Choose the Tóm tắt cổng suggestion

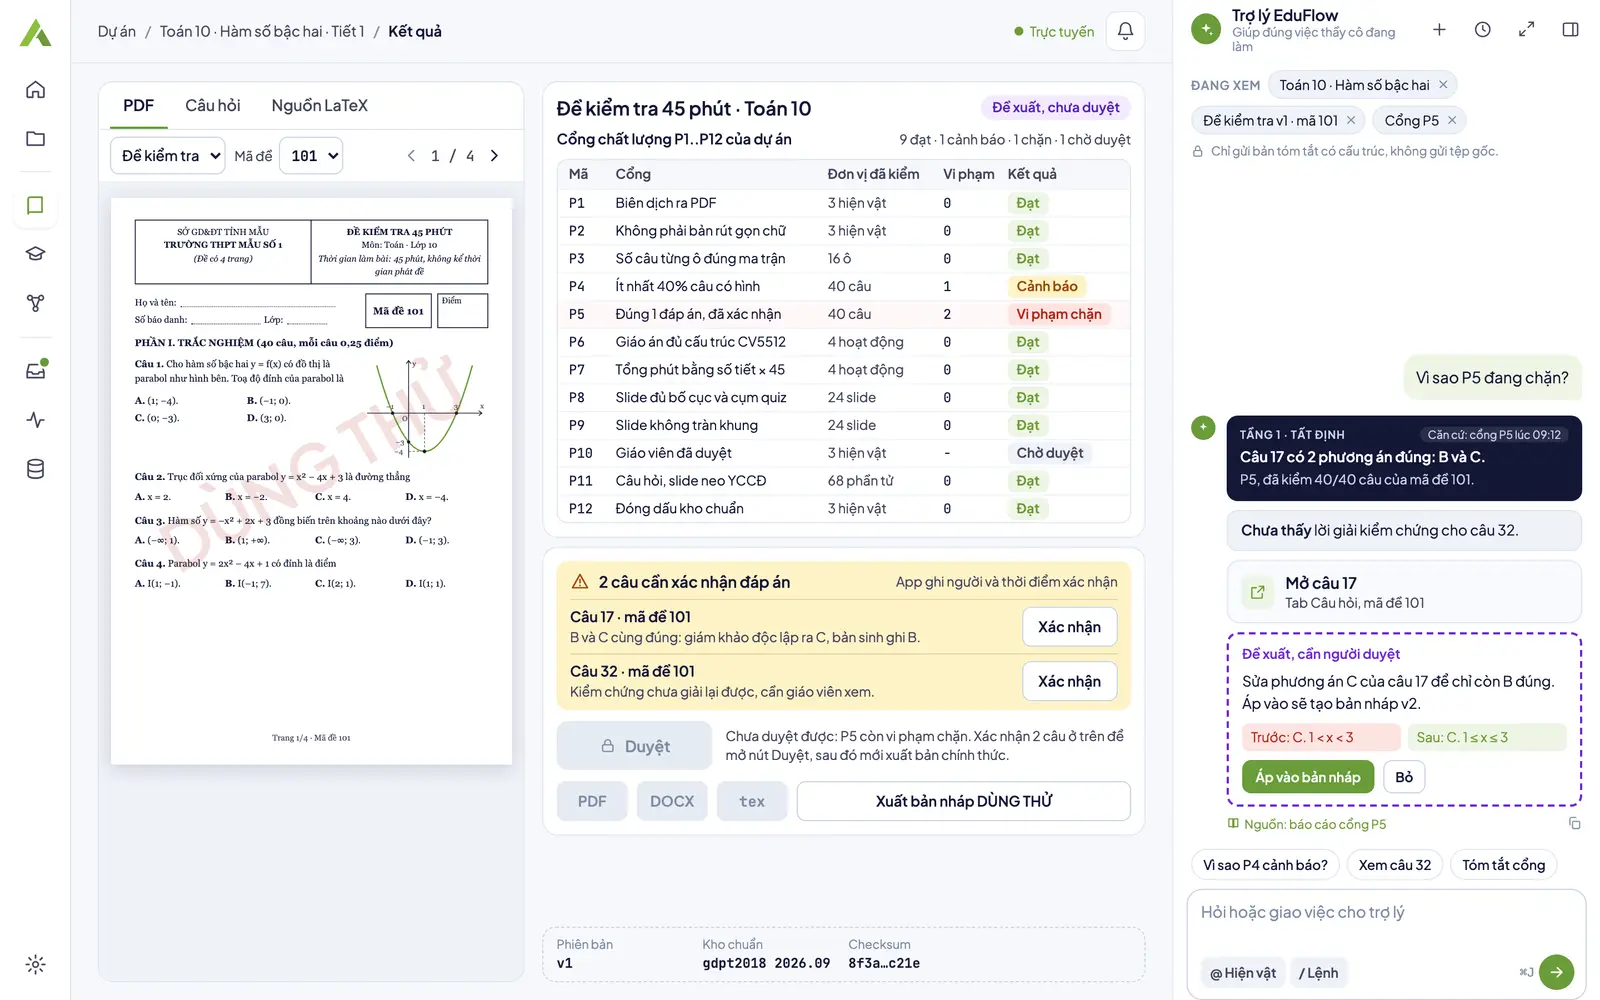pos(1503,865)
